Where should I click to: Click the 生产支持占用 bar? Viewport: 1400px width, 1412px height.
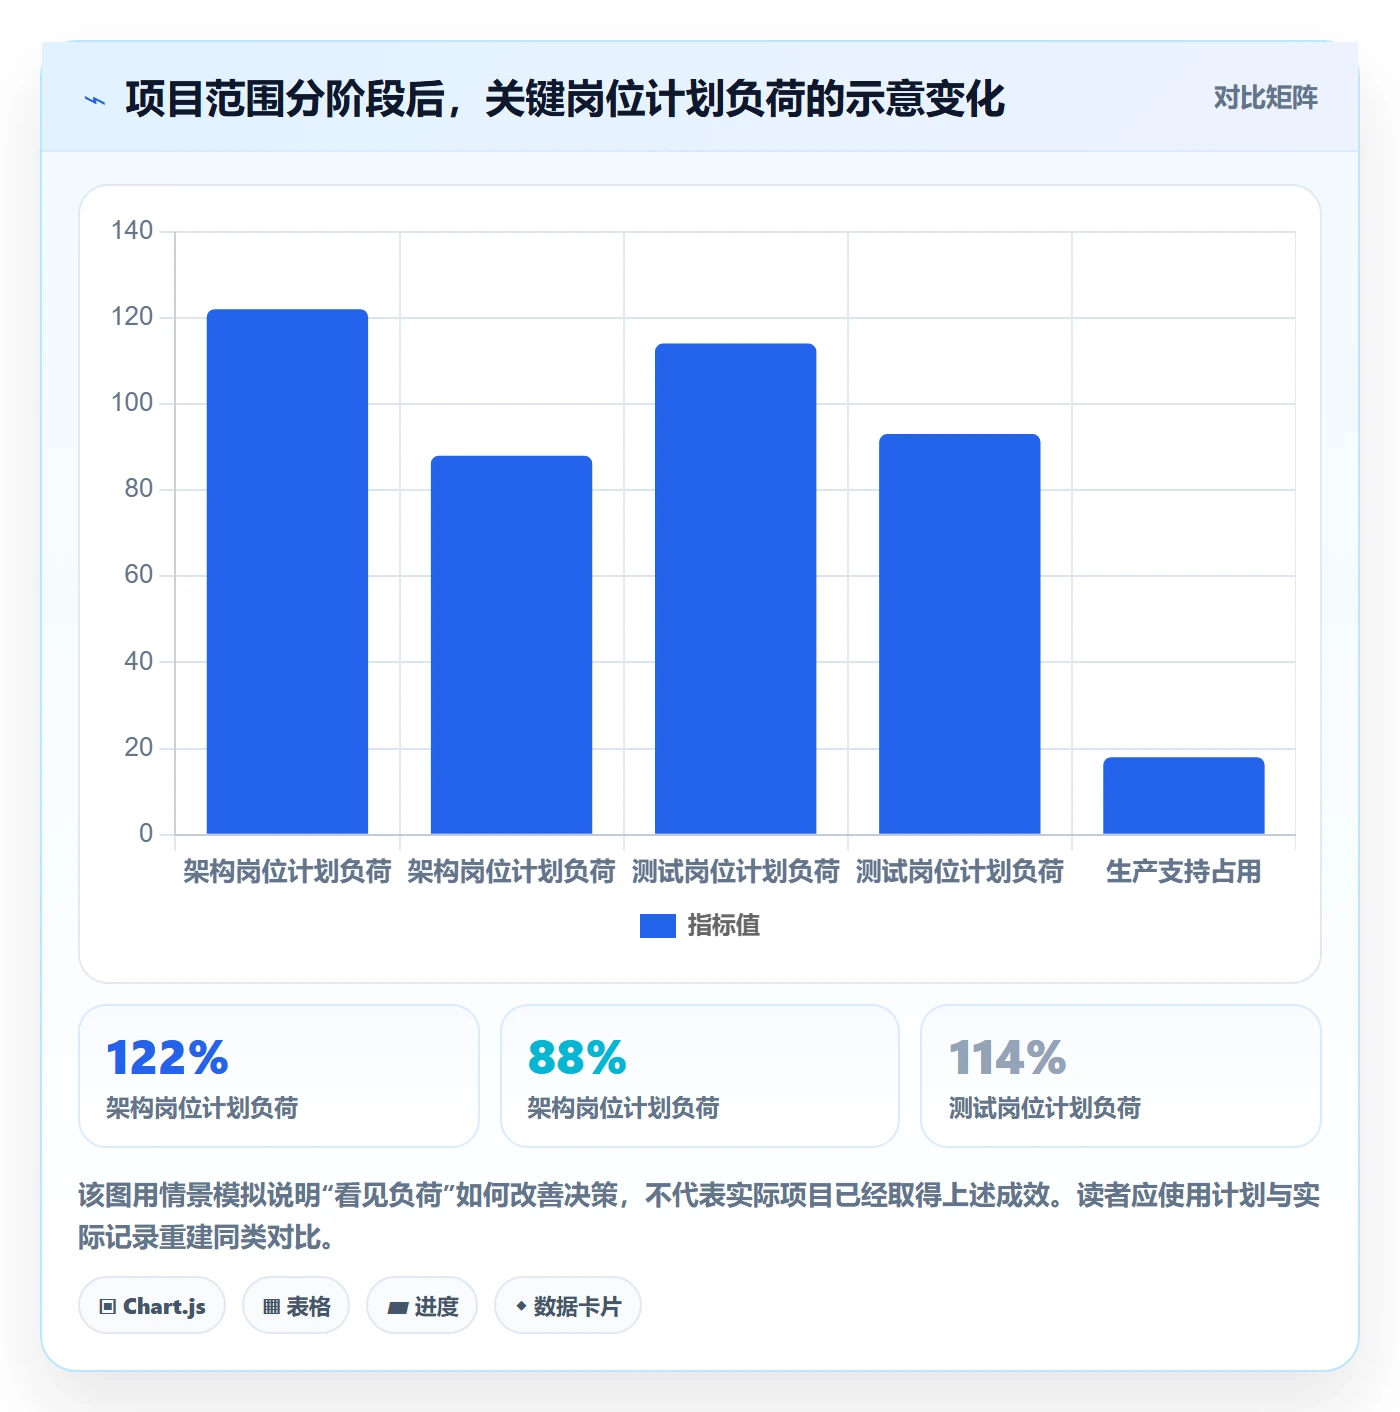pyautogui.click(x=1183, y=795)
